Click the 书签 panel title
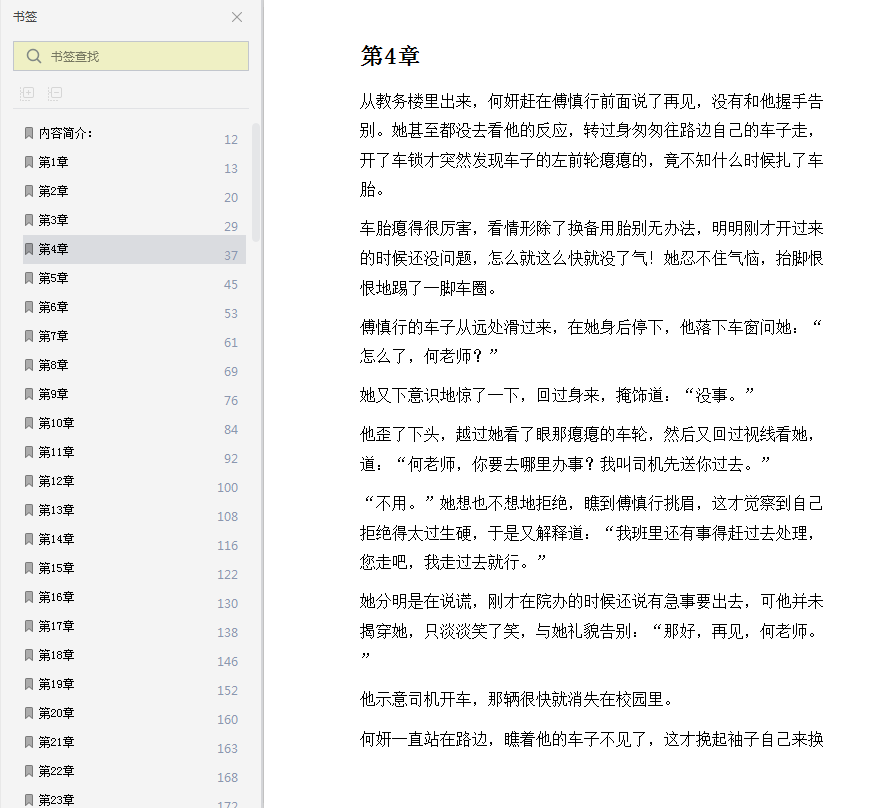This screenshot has width=887, height=808. point(25,17)
